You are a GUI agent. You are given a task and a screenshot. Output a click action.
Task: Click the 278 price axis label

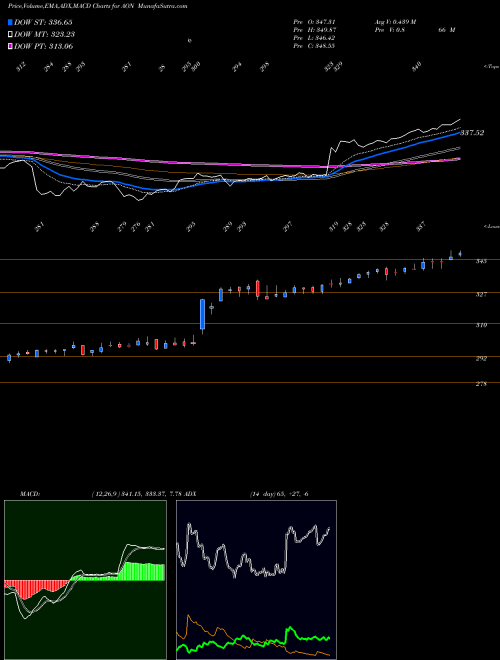481,384
